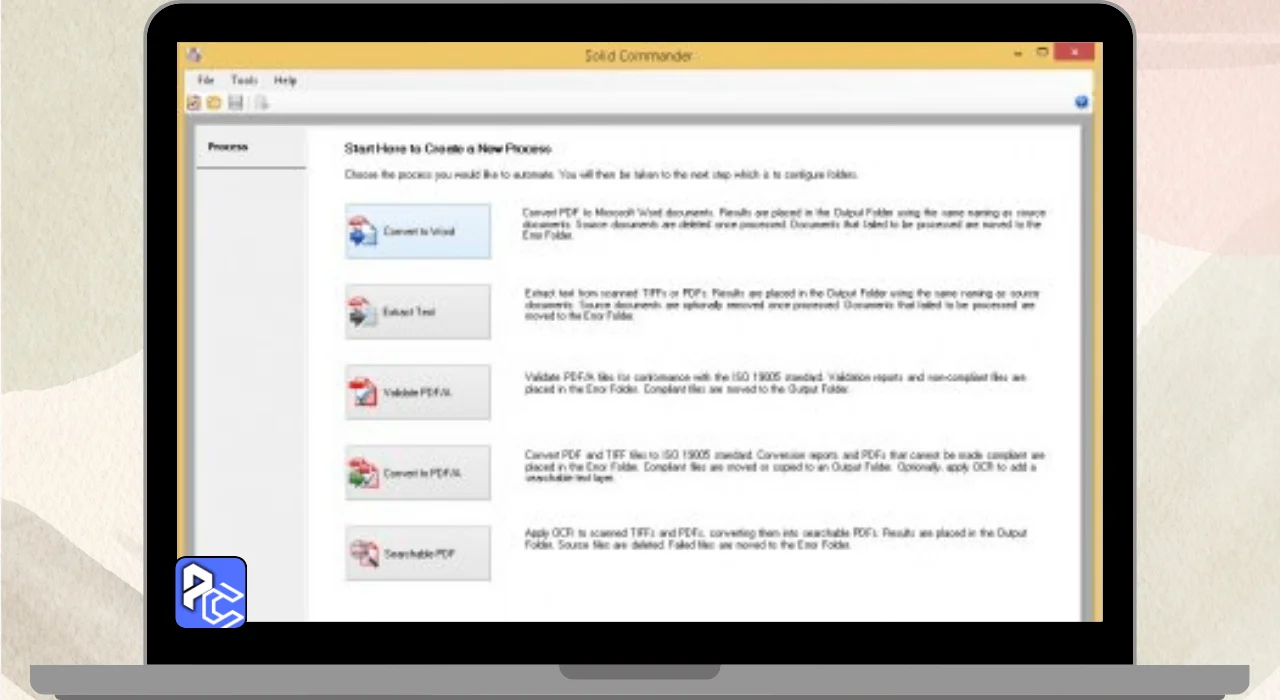1280x700 pixels.
Task: Click the Solid Commander app icon in title bar
Action: point(194,54)
